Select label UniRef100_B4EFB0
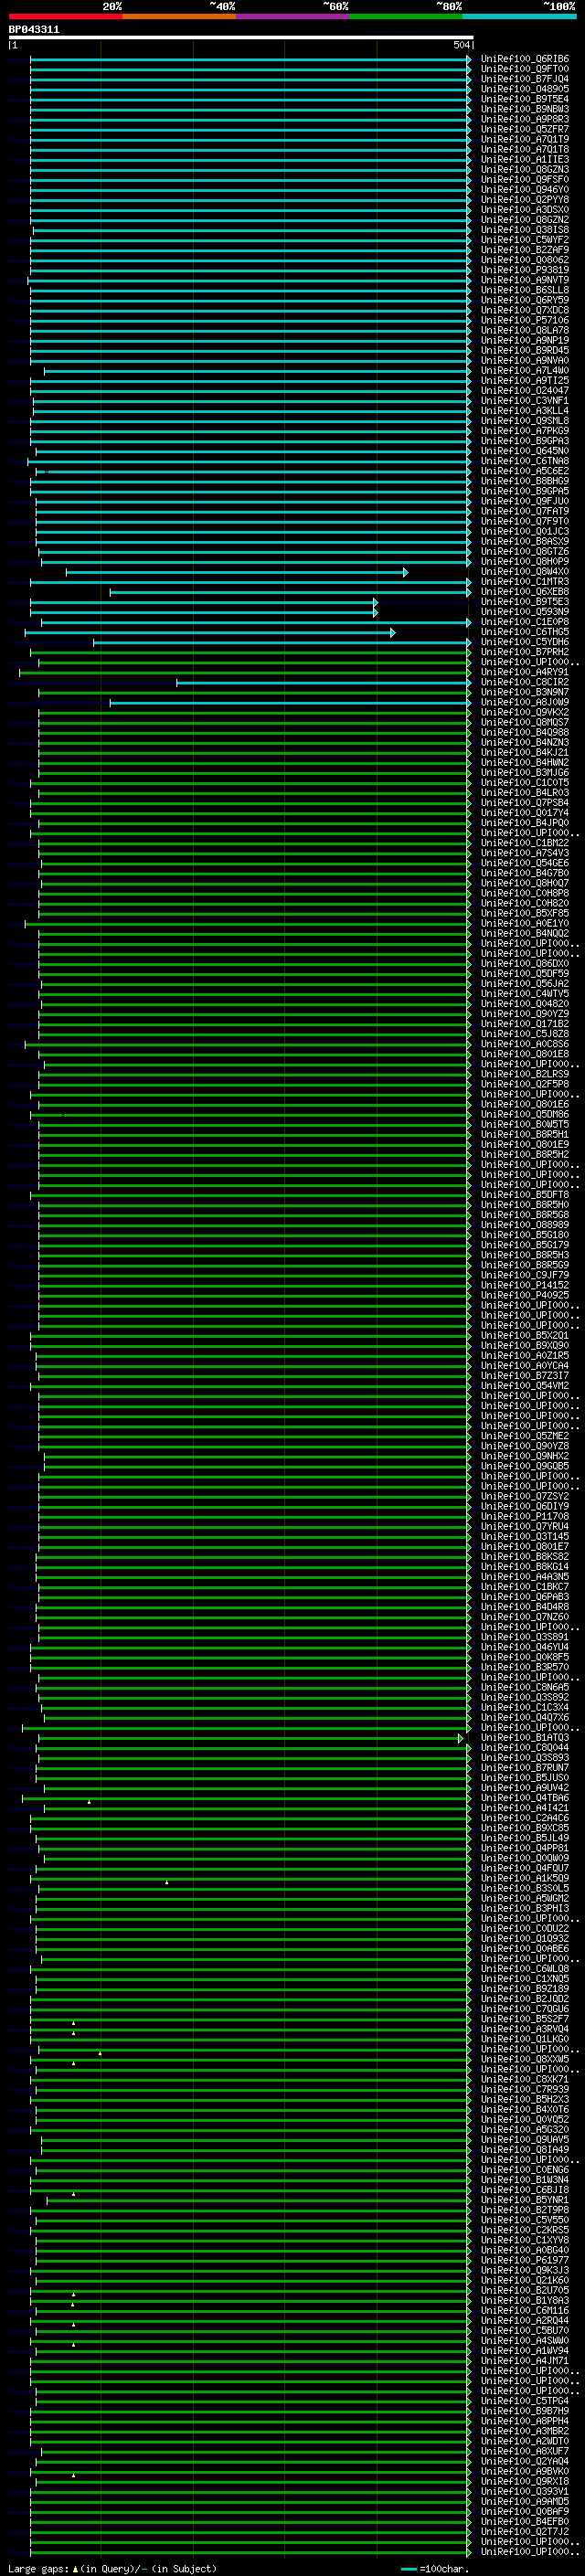 coord(525,2521)
